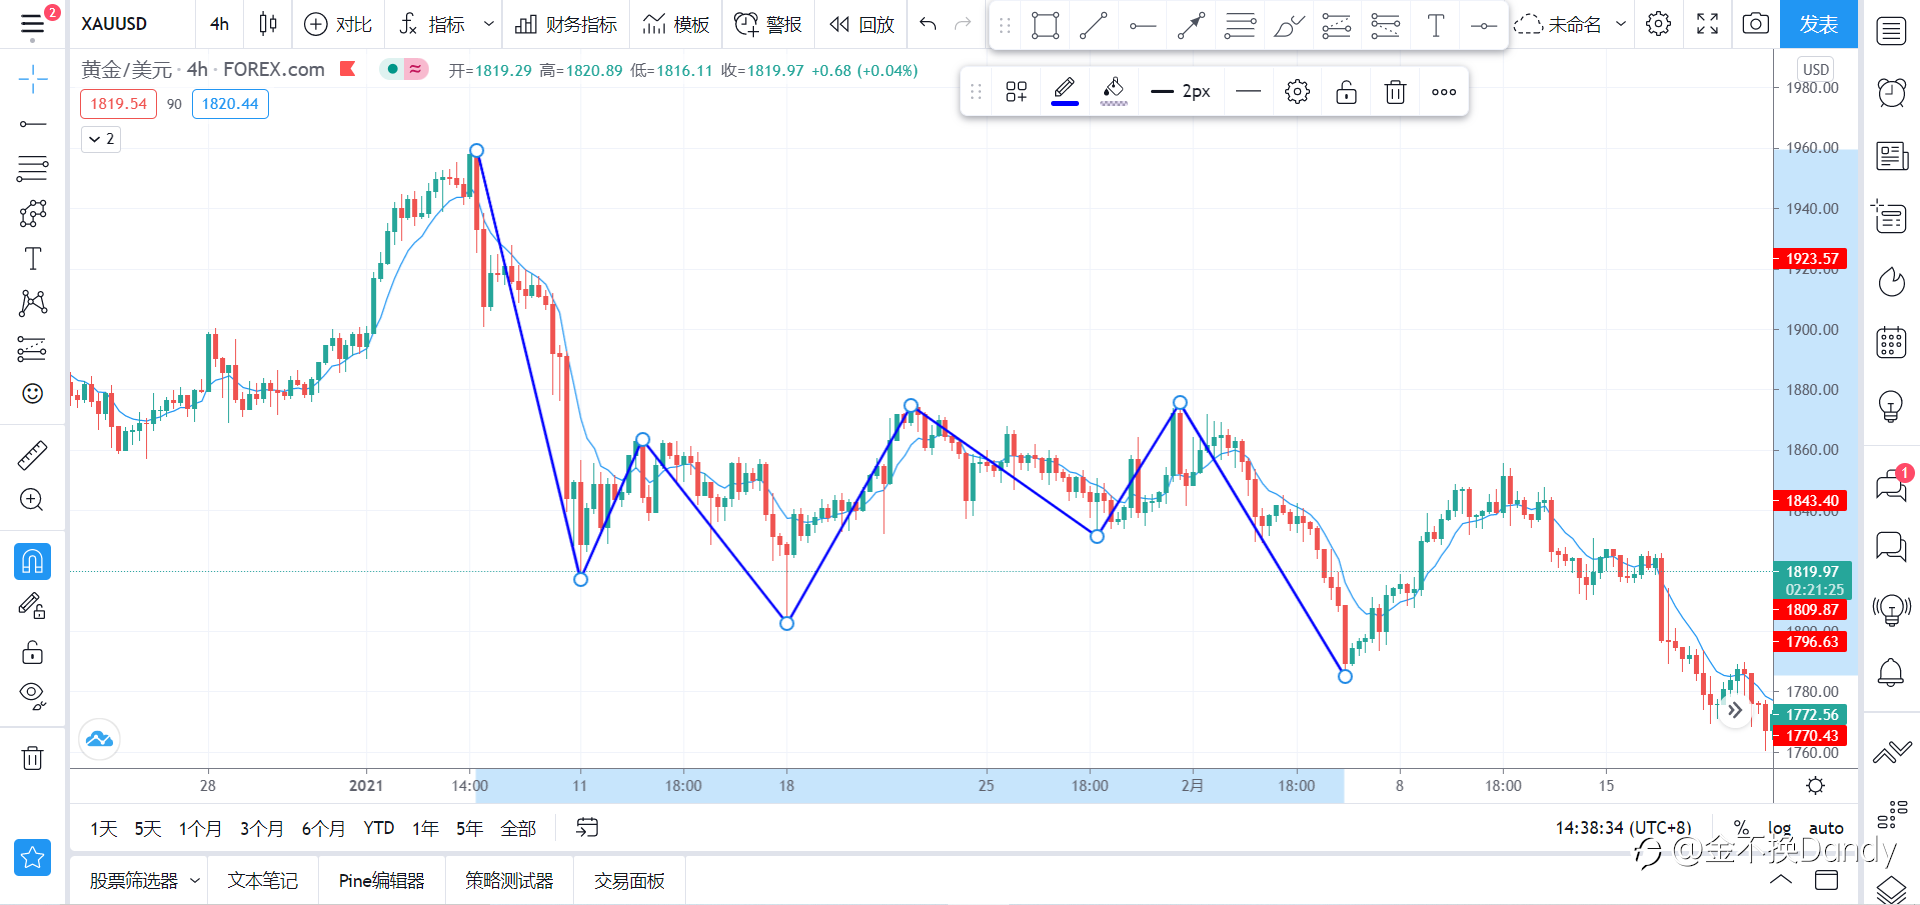Delete all drawings with the left sidebar trash icon
The width and height of the screenshot is (1920, 905).
point(33,758)
